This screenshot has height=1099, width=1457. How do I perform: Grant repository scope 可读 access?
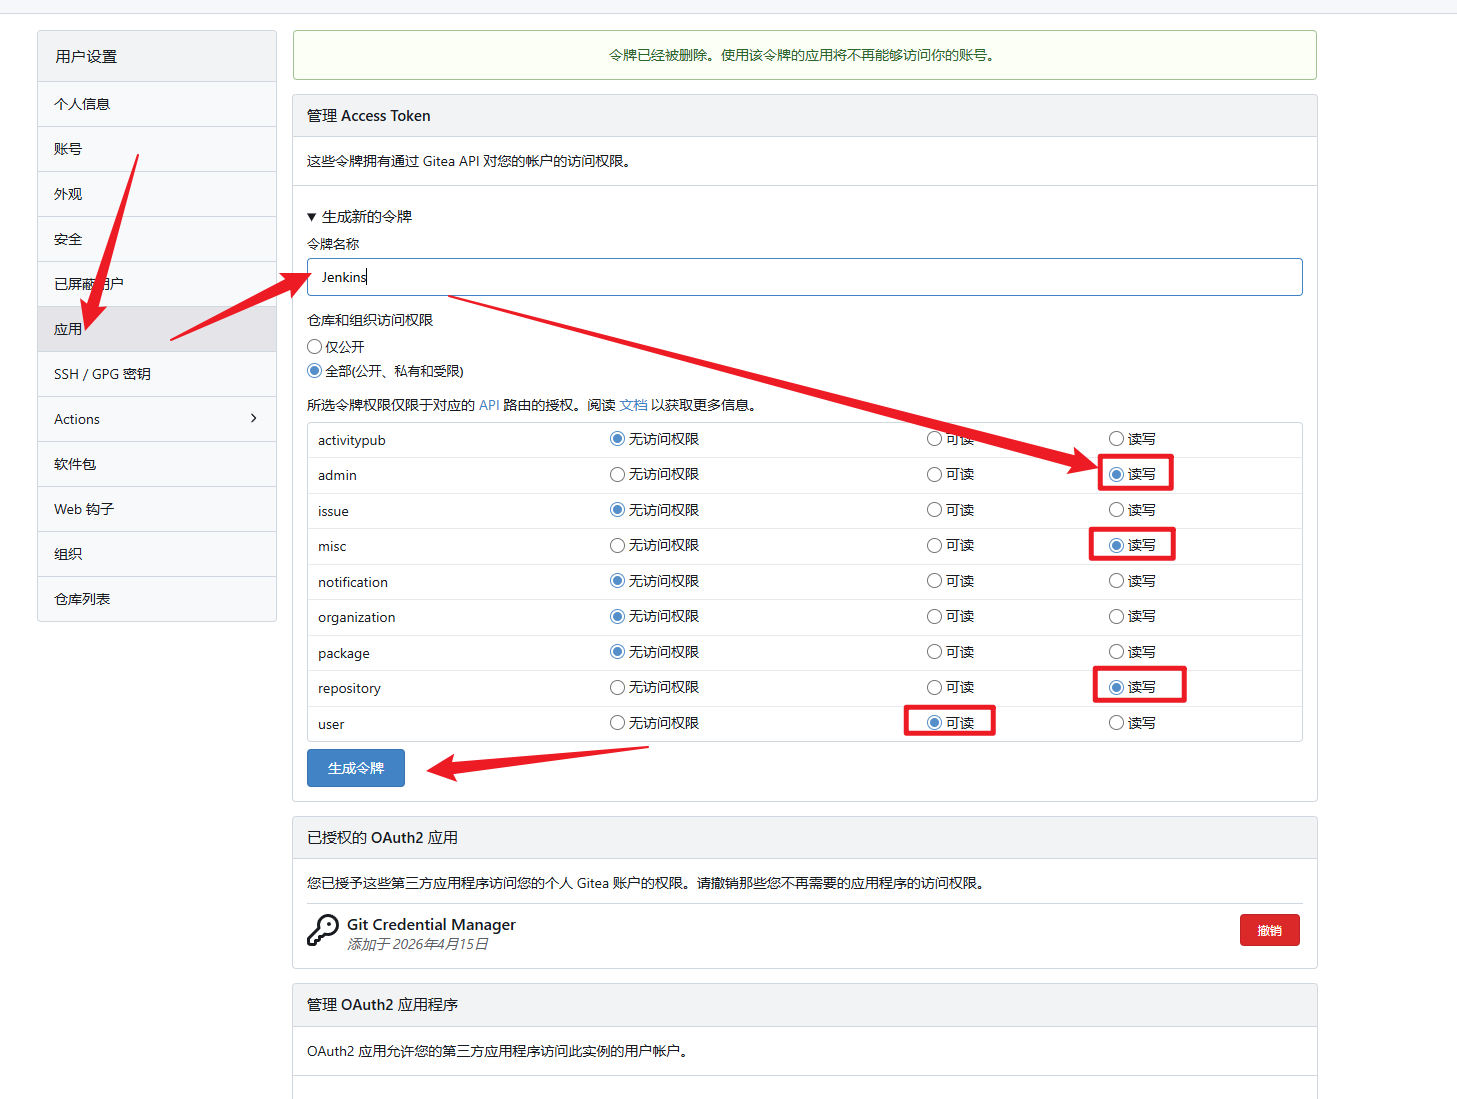coord(933,687)
